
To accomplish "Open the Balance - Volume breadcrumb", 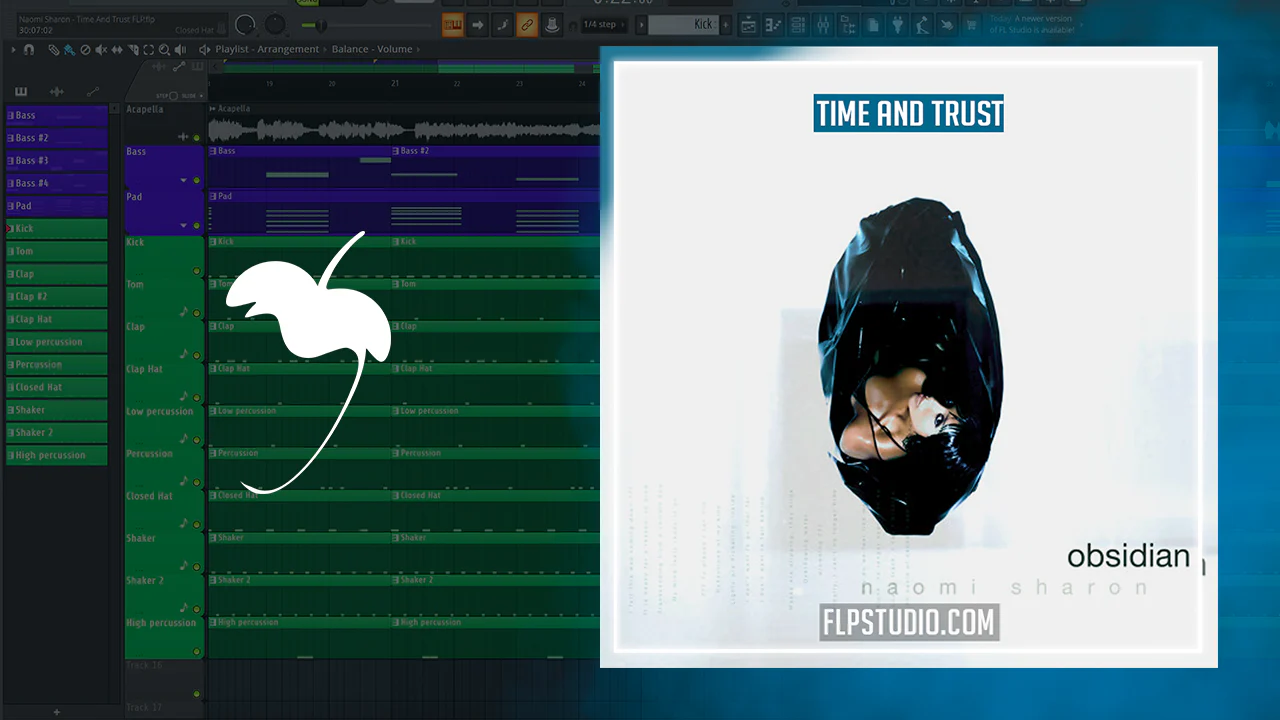I will pos(372,49).
